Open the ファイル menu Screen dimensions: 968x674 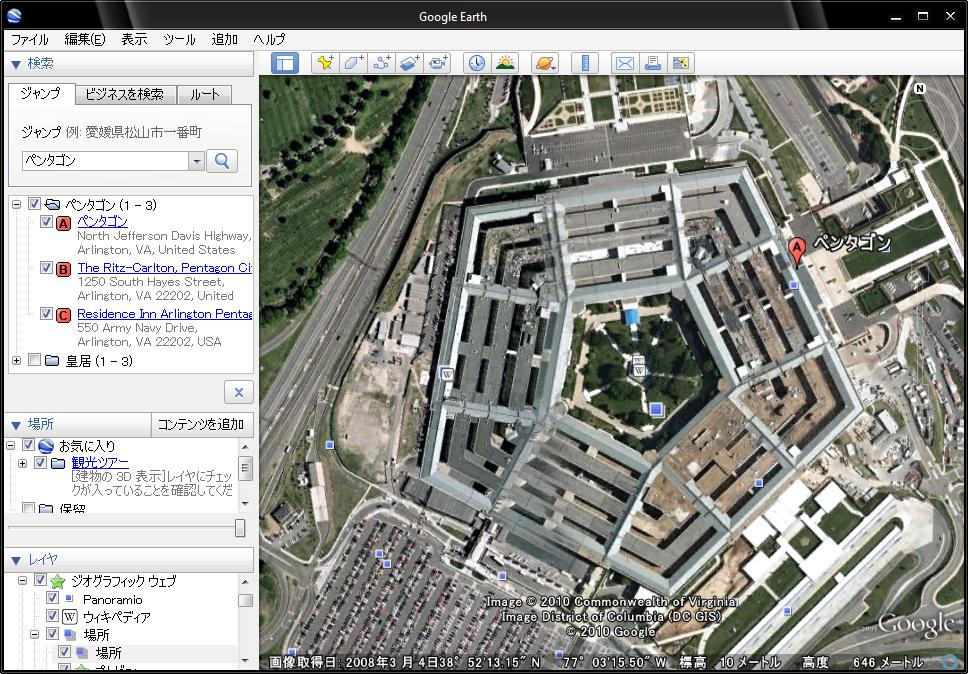pos(30,40)
